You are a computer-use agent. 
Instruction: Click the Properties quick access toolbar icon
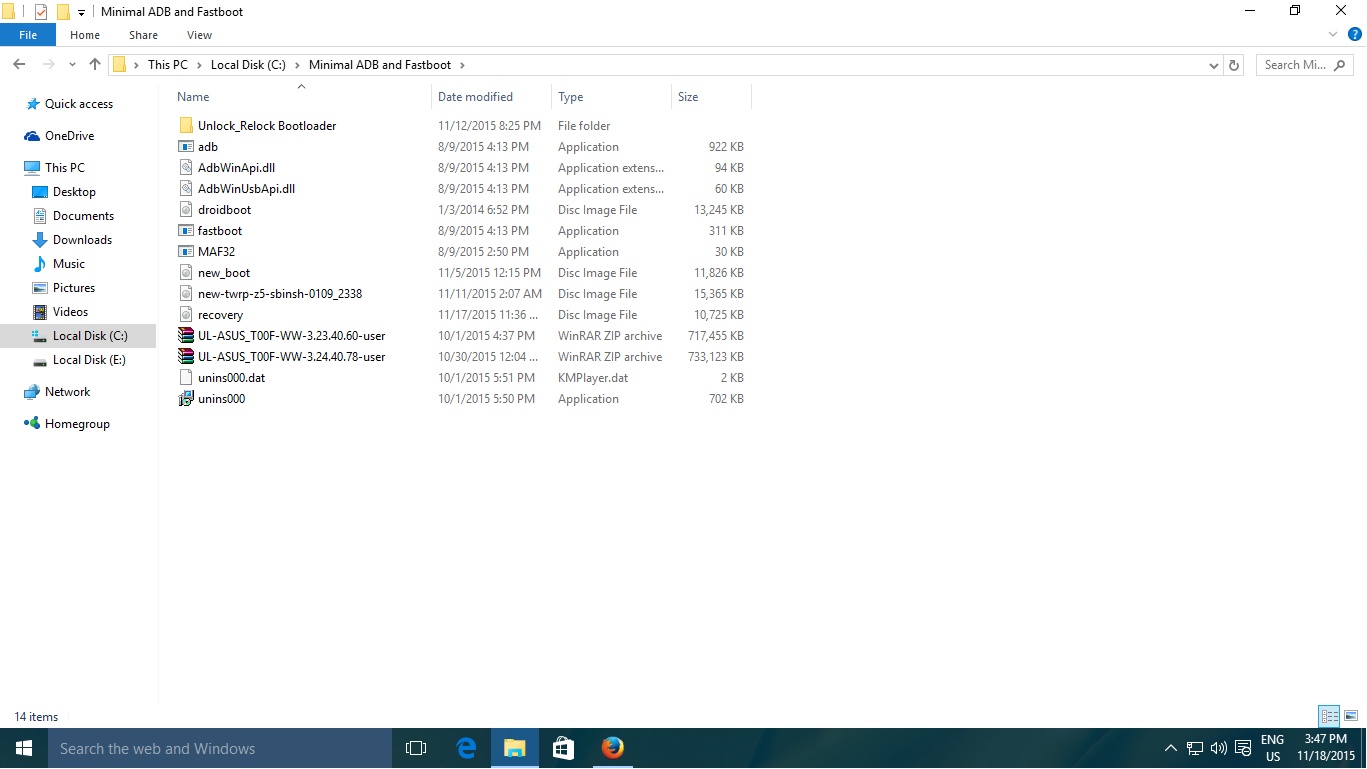click(41, 12)
